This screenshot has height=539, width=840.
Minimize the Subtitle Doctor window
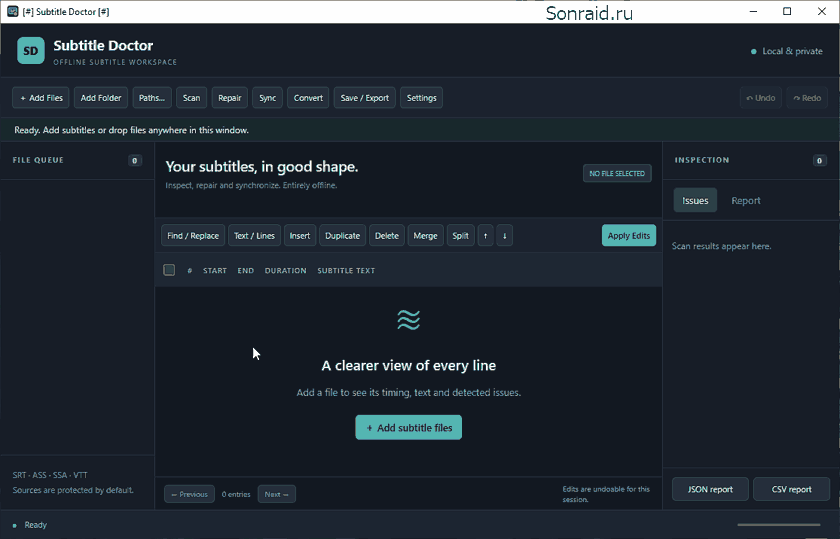coord(753,11)
